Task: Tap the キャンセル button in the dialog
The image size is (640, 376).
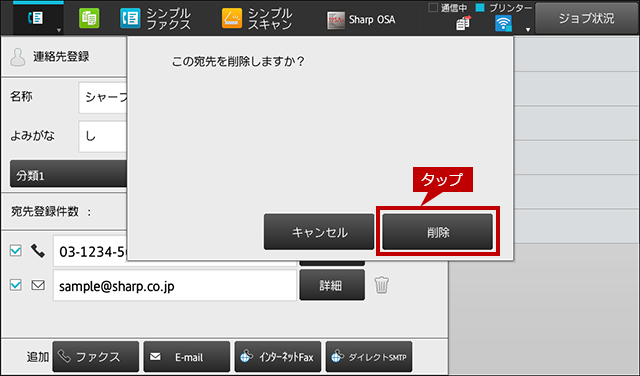Action: click(319, 232)
